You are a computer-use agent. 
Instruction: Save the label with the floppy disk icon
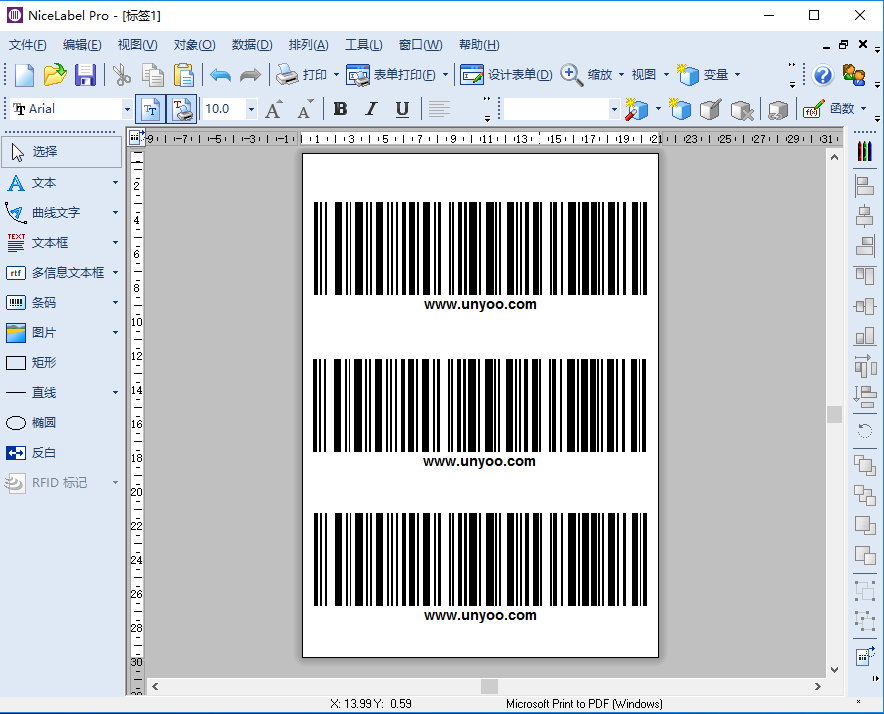tap(85, 75)
